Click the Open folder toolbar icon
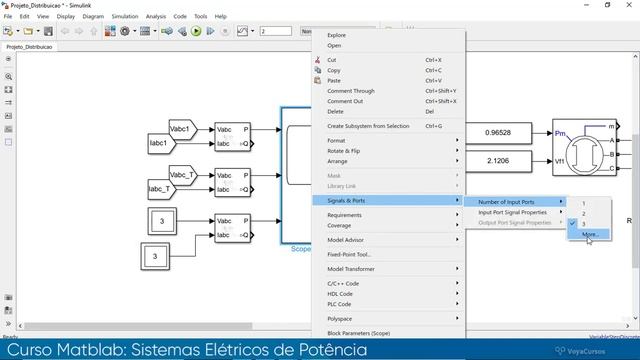The width and height of the screenshot is (640, 360). pos(28,31)
